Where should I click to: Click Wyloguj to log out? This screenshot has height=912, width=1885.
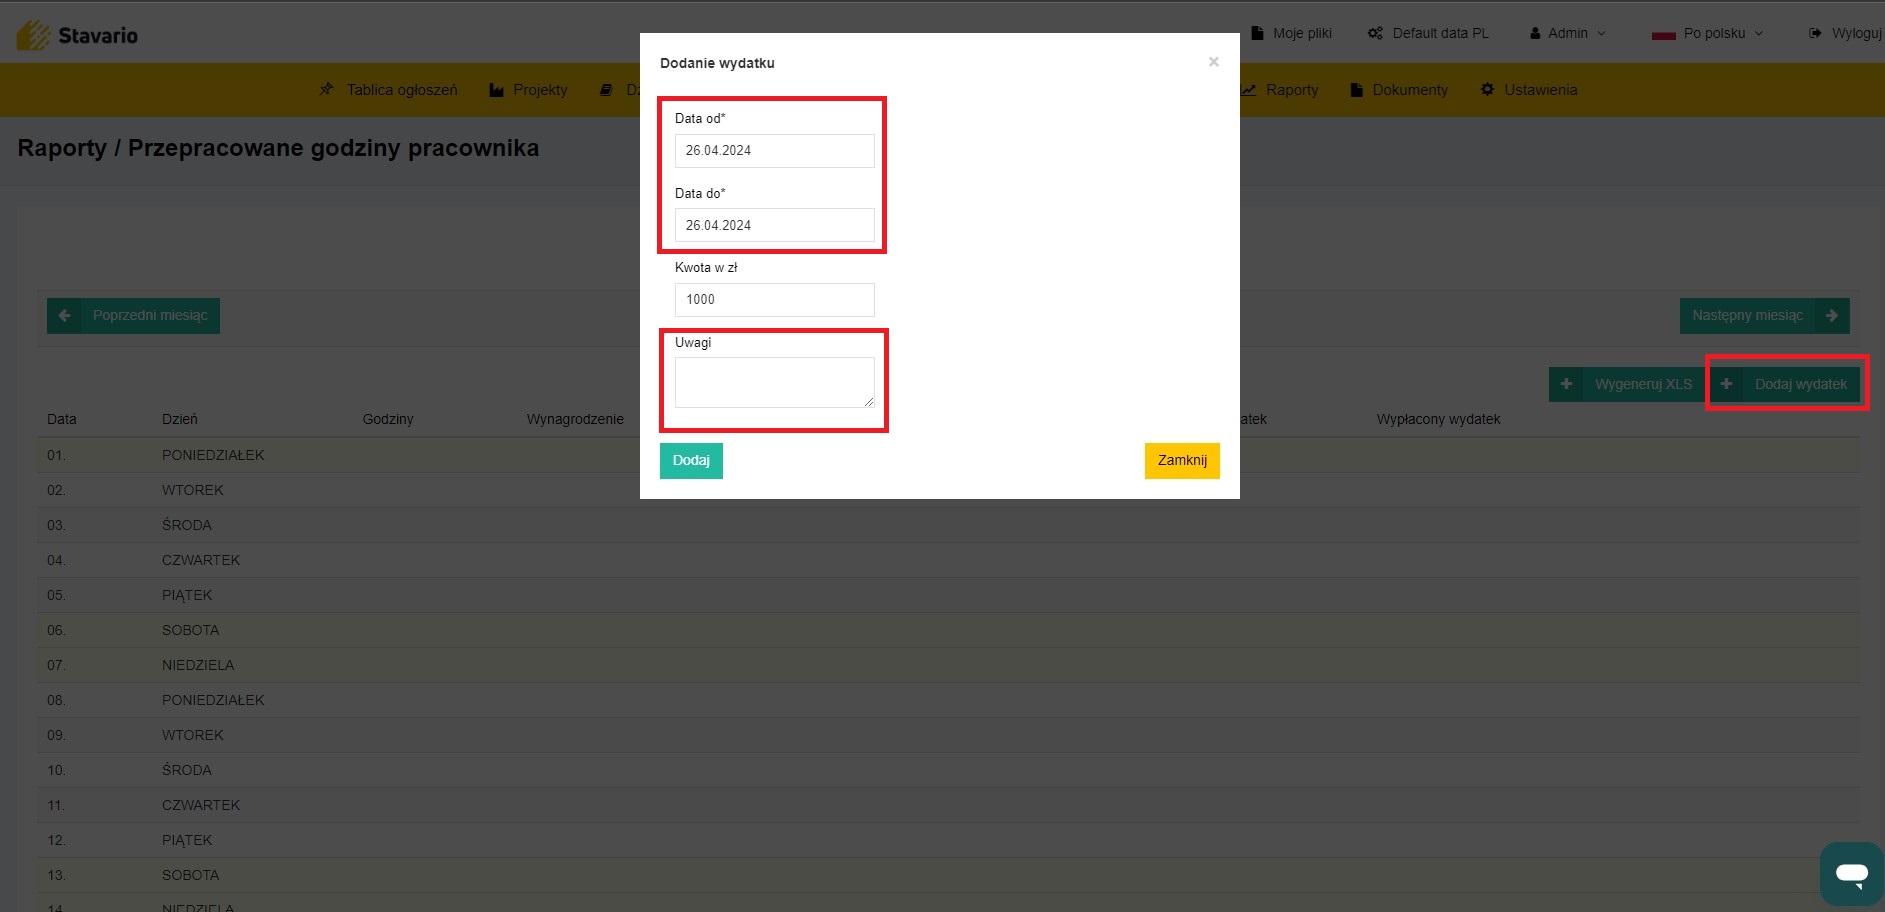pos(1845,33)
